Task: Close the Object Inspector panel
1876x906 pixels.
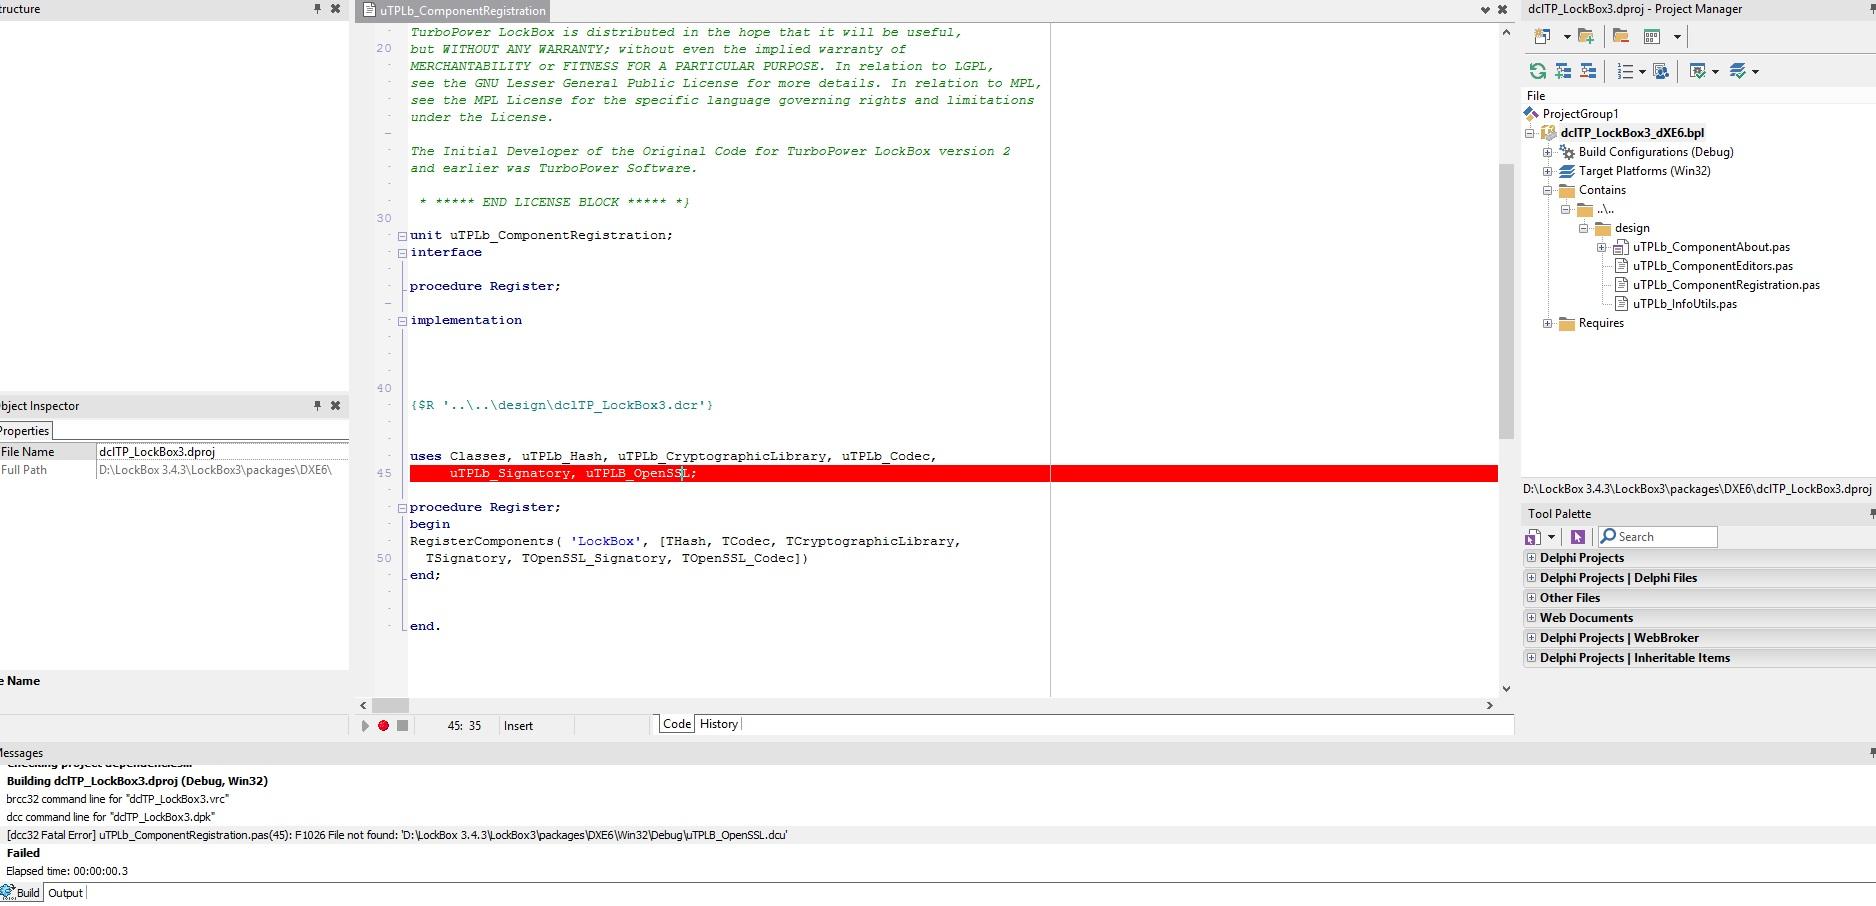Action: [x=335, y=405]
